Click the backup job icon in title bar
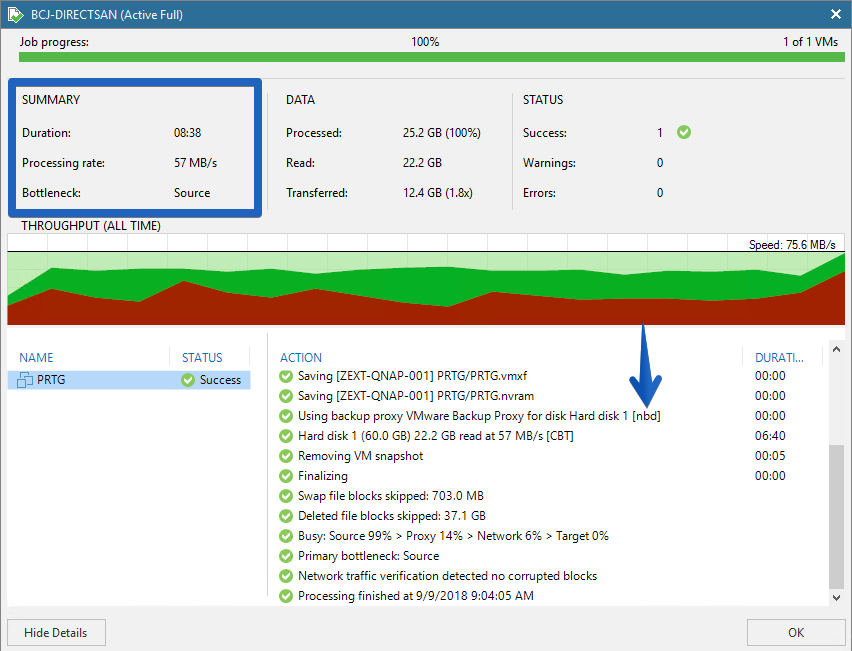The image size is (852, 651). [x=15, y=15]
